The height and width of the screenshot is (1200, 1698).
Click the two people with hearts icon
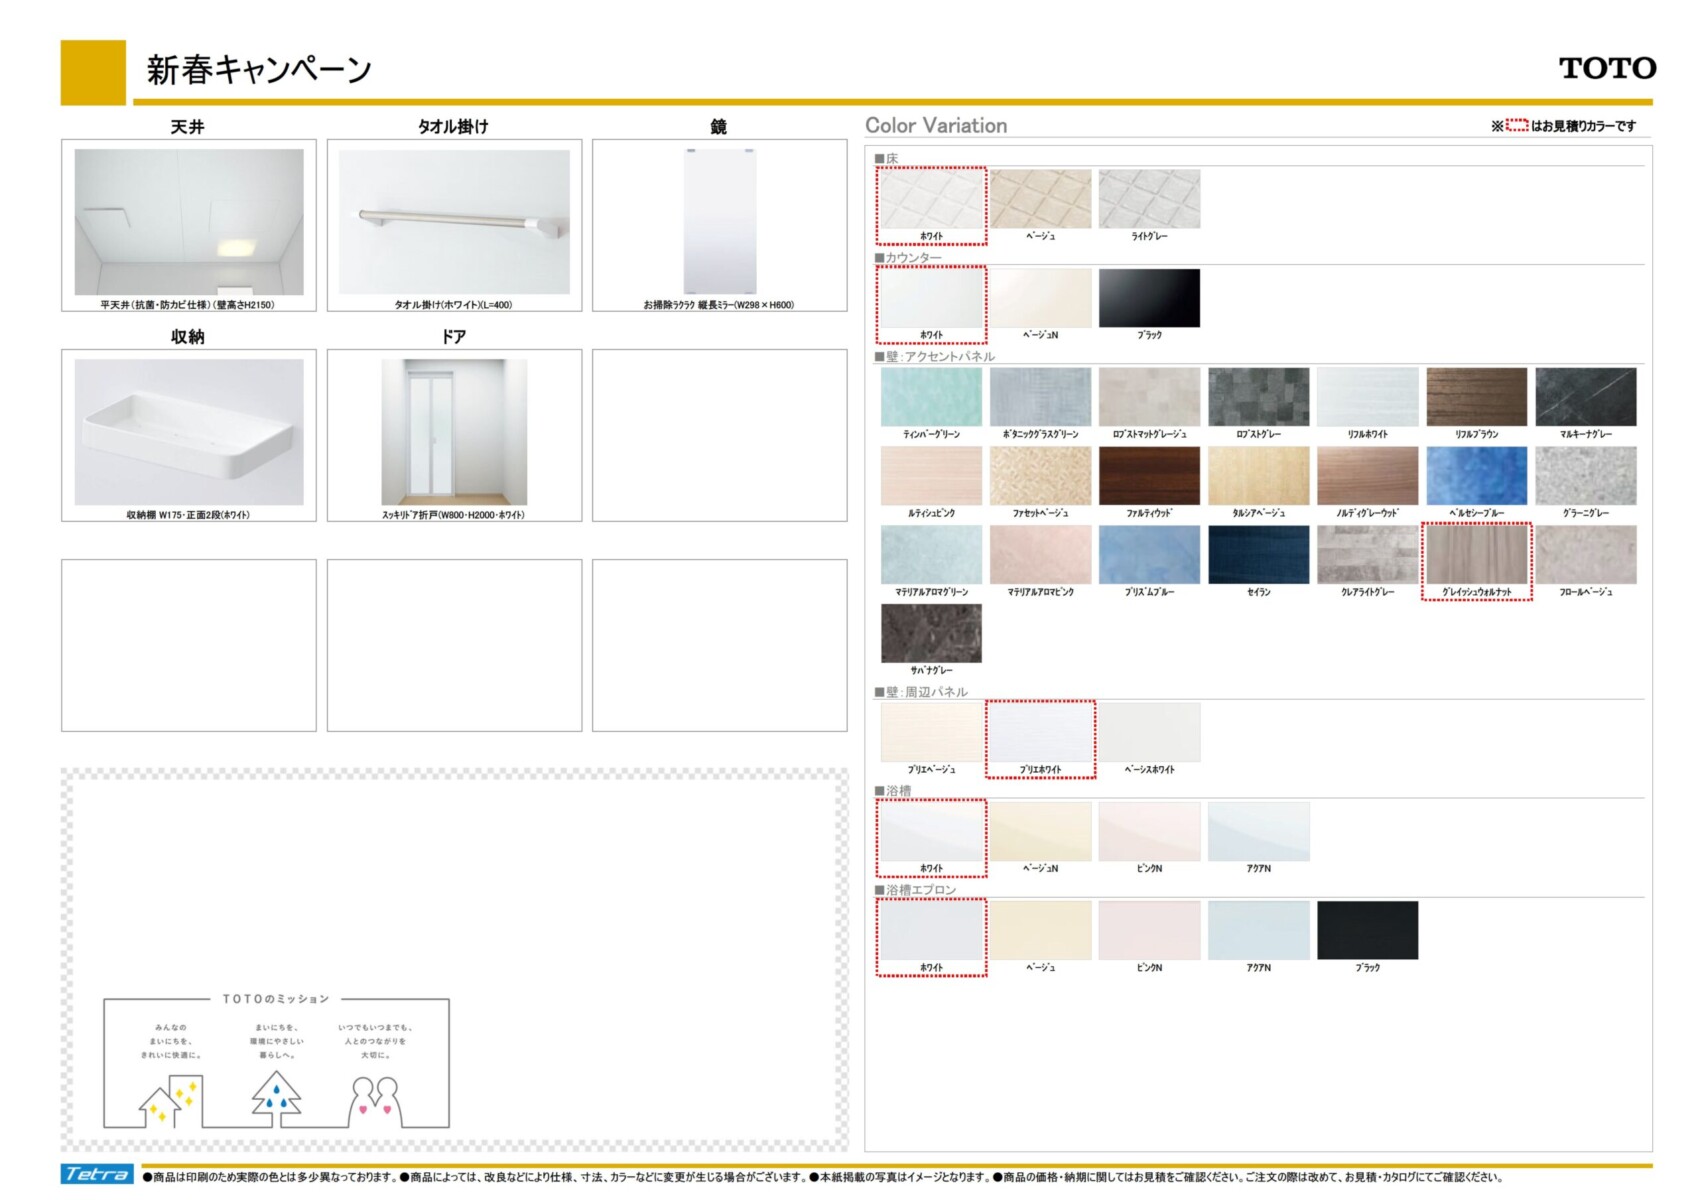[x=375, y=1101]
